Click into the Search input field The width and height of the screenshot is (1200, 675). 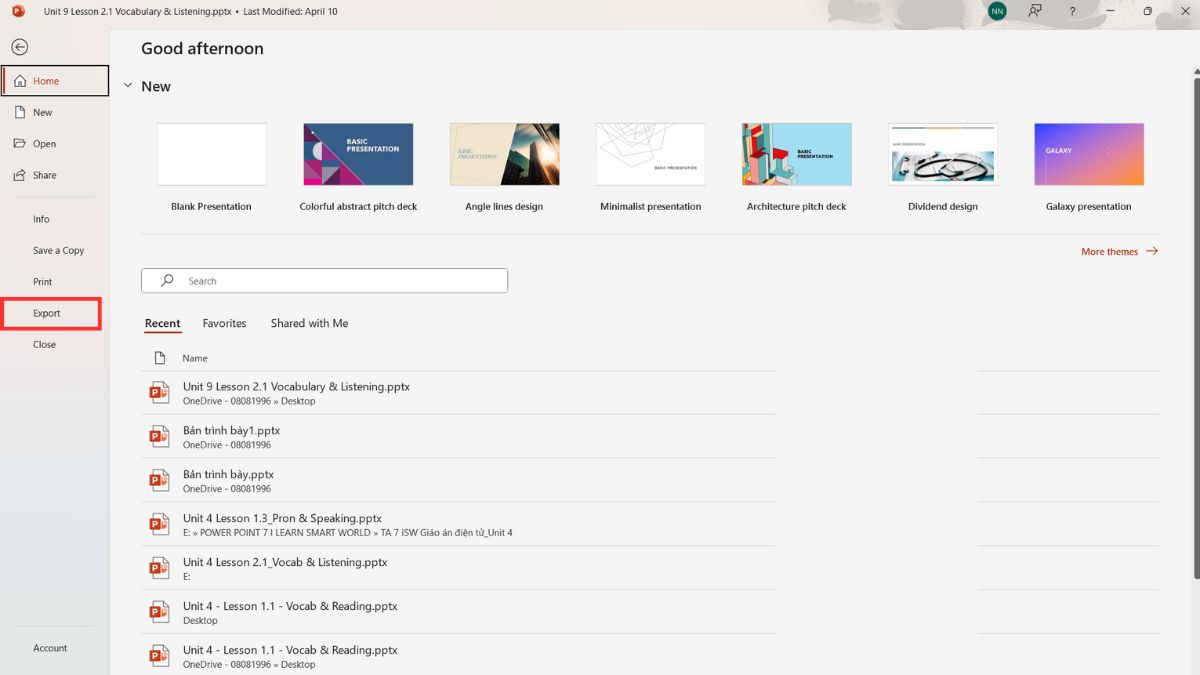click(x=340, y=281)
